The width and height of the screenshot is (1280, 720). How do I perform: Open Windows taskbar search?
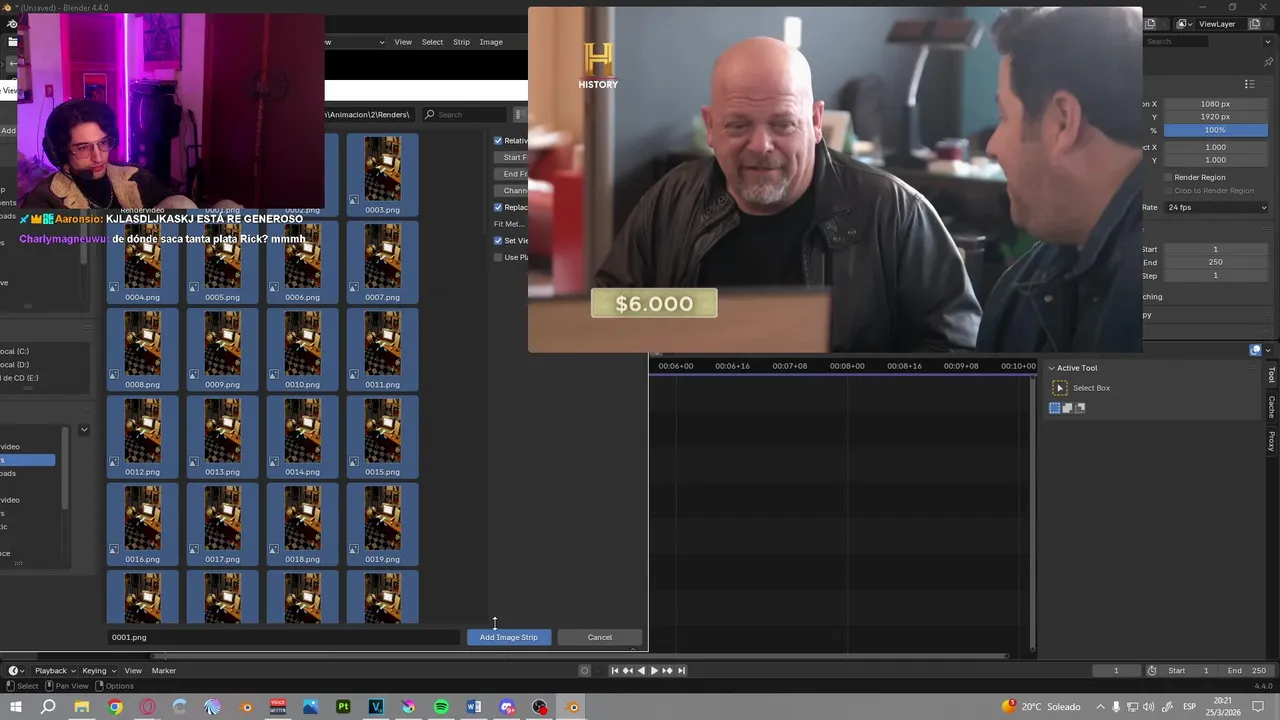click(x=48, y=707)
